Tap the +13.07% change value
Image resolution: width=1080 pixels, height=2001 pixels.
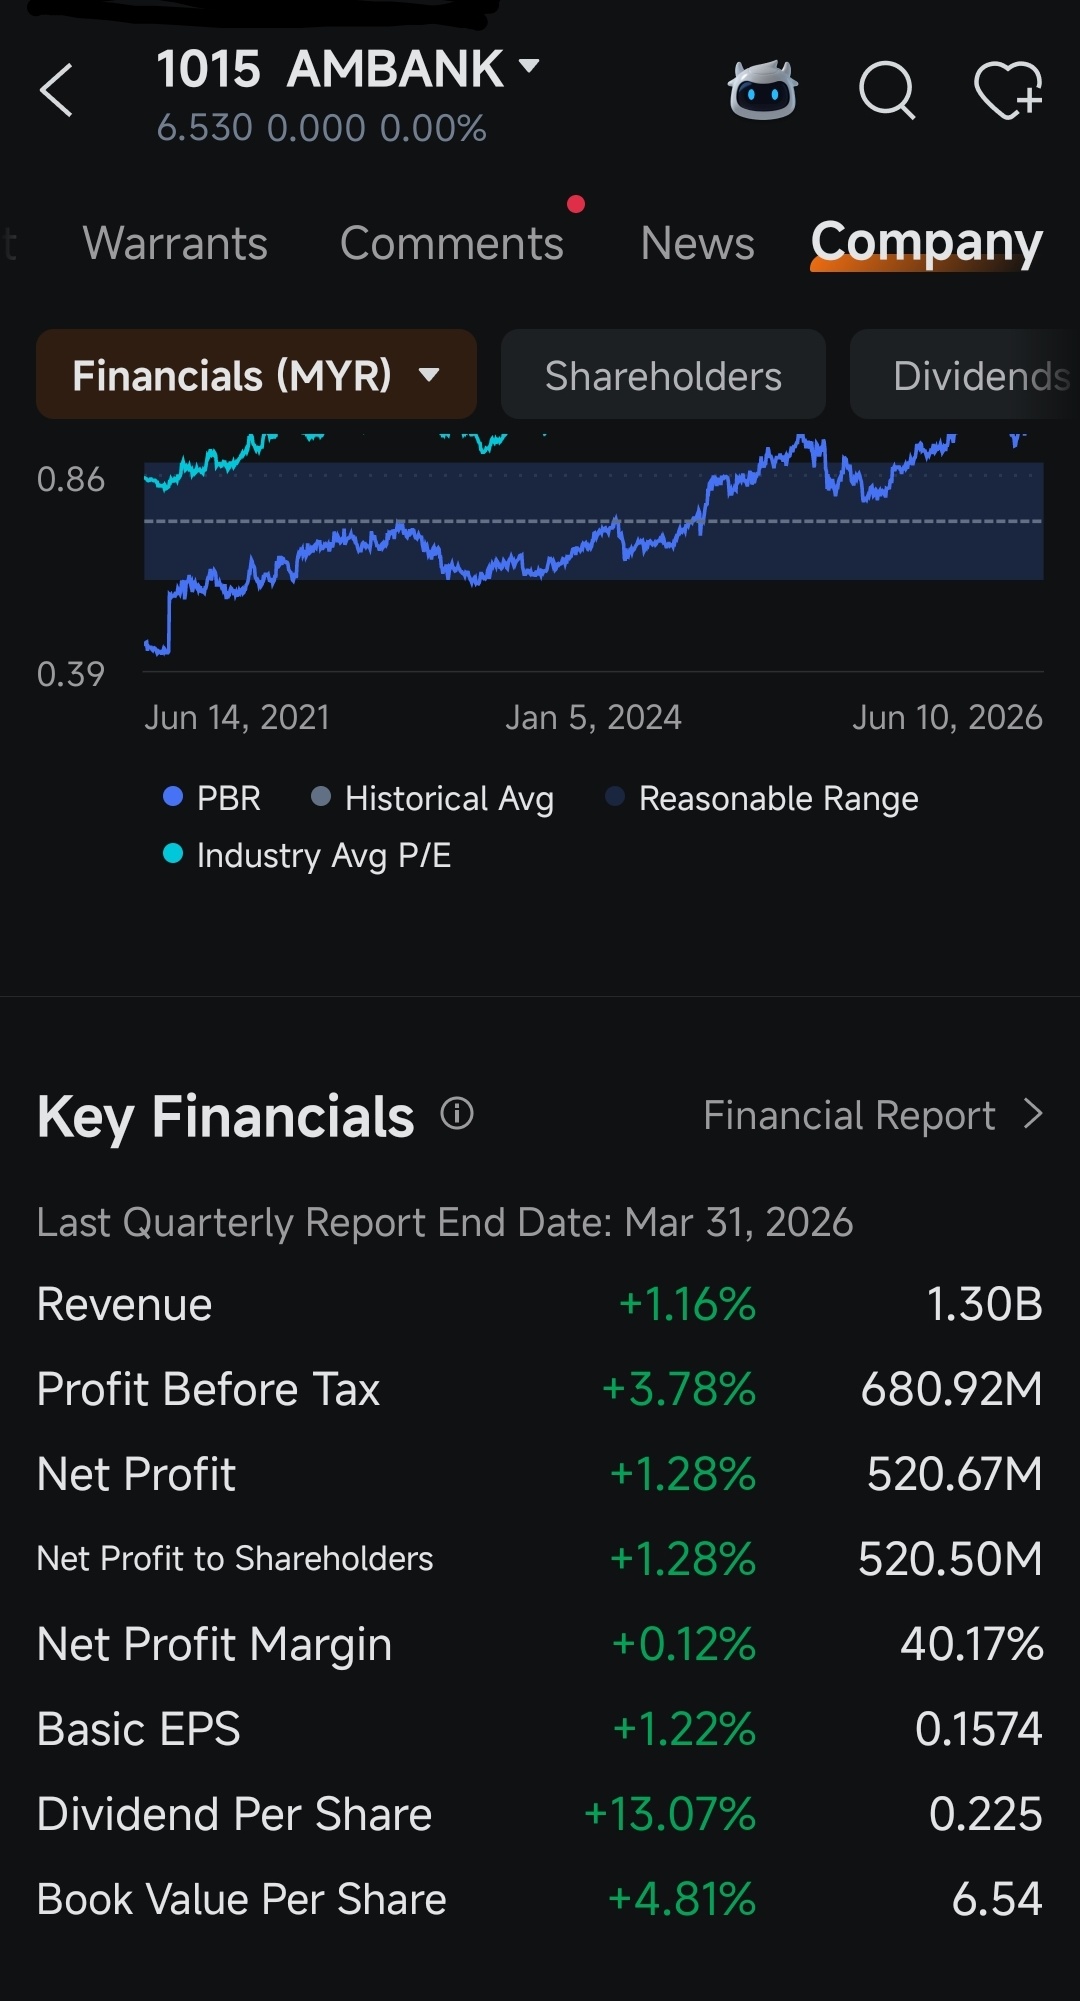[x=670, y=1814]
